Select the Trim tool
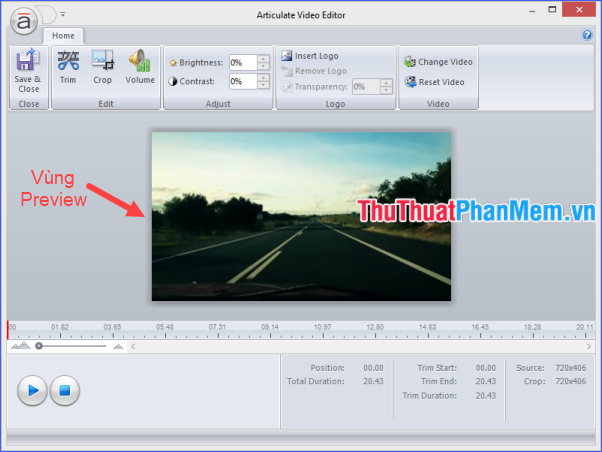The width and height of the screenshot is (602, 452). coord(68,67)
